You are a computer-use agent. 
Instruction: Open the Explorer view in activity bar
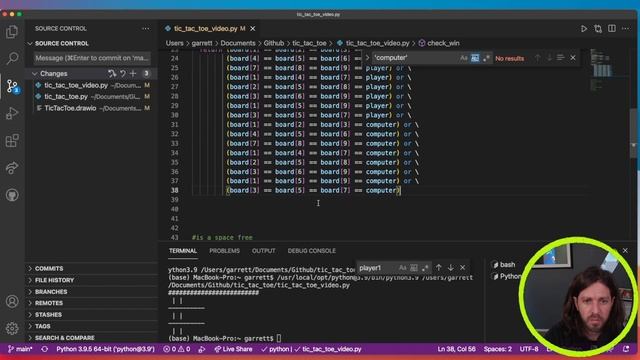(x=12, y=32)
